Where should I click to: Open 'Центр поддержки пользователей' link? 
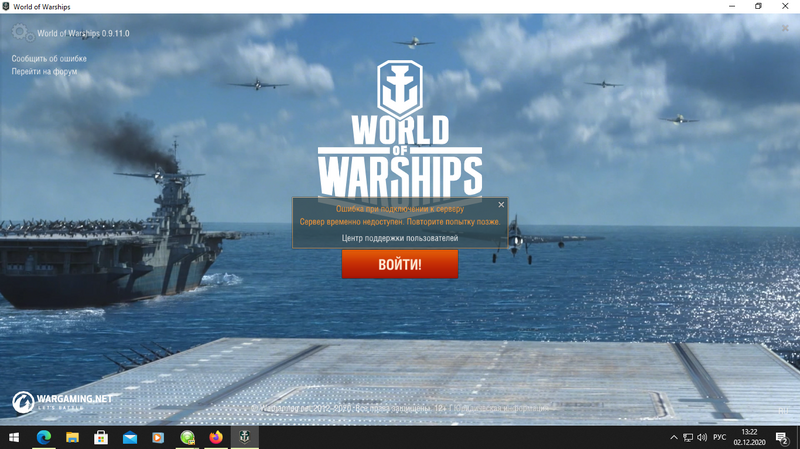400,238
